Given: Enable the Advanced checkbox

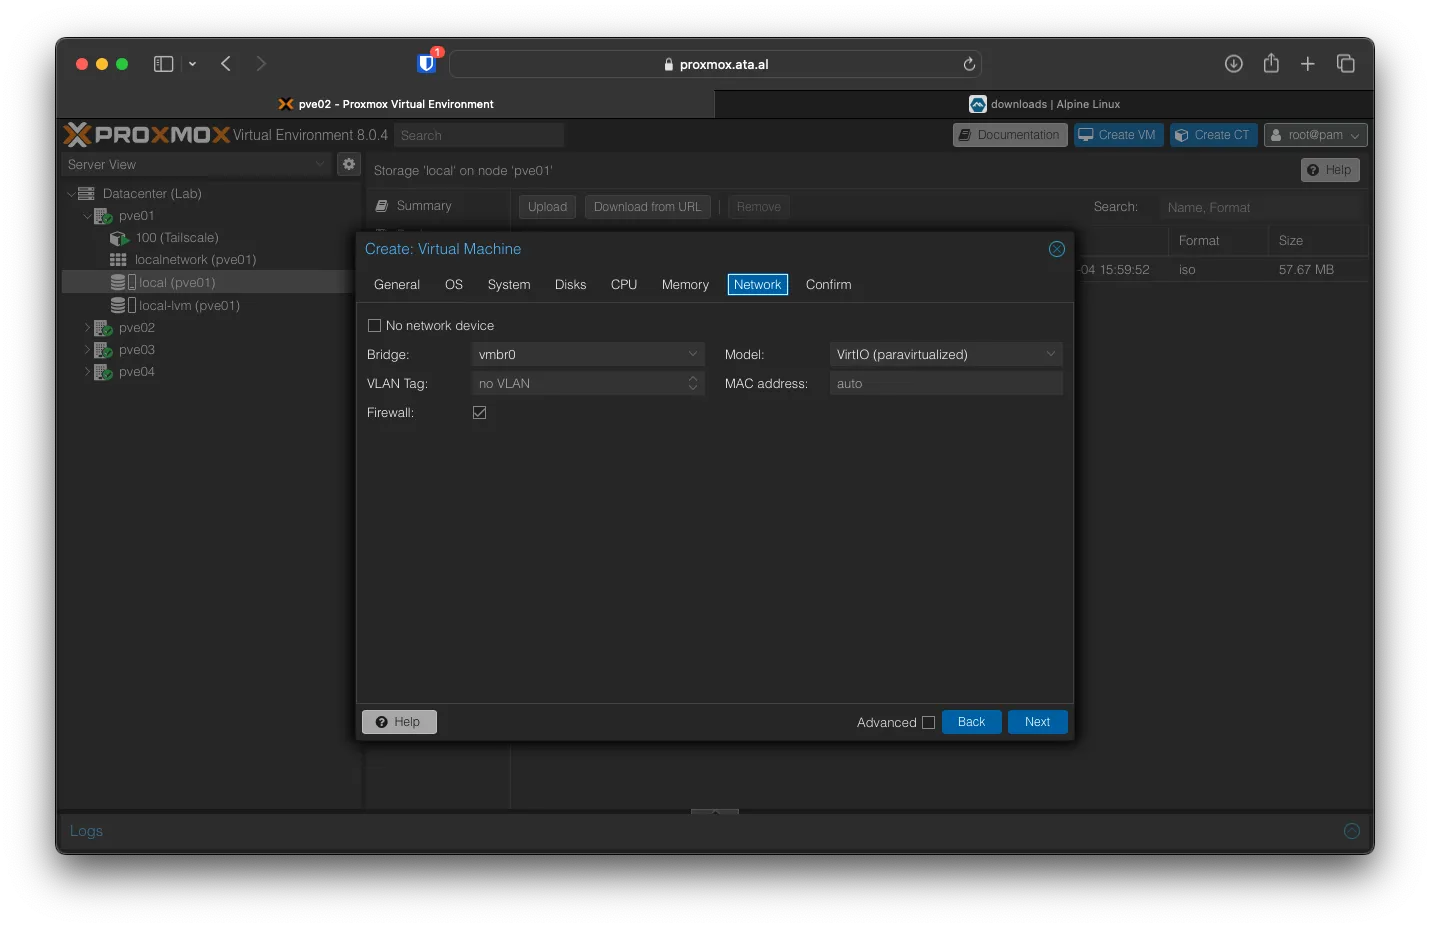Looking at the screenshot, I should coord(928,722).
